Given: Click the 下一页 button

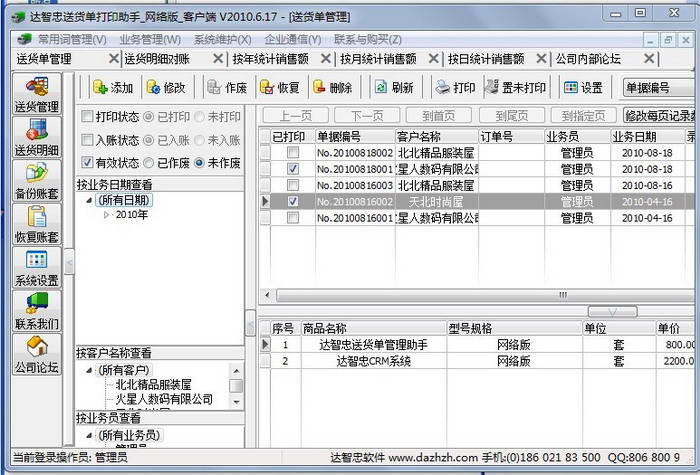Looking at the screenshot, I should [367, 116].
